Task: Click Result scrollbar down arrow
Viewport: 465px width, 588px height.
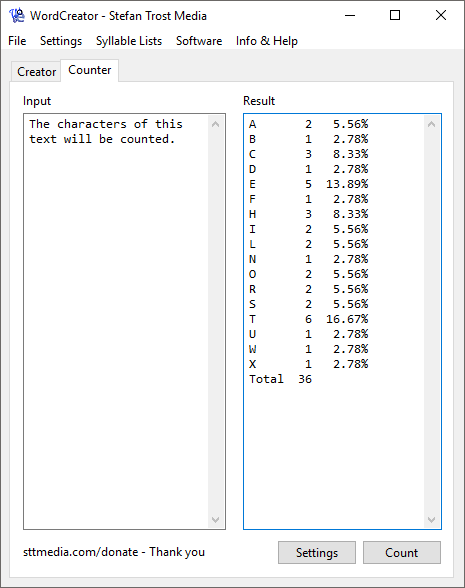Action: [432, 519]
